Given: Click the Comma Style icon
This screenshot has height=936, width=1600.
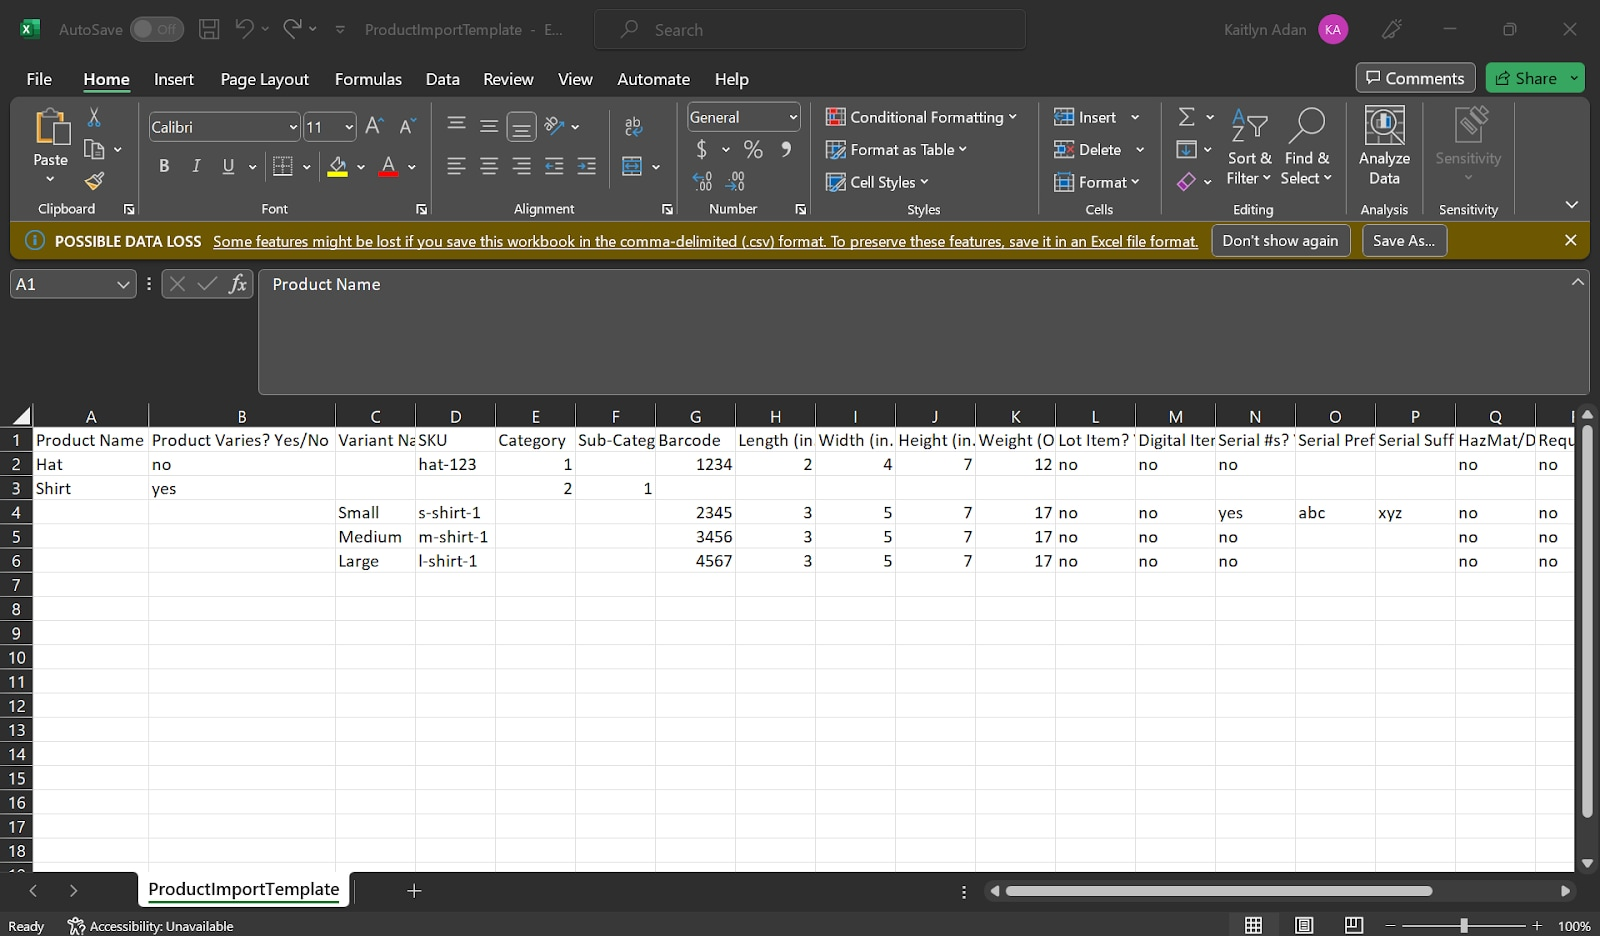Looking at the screenshot, I should 786,149.
